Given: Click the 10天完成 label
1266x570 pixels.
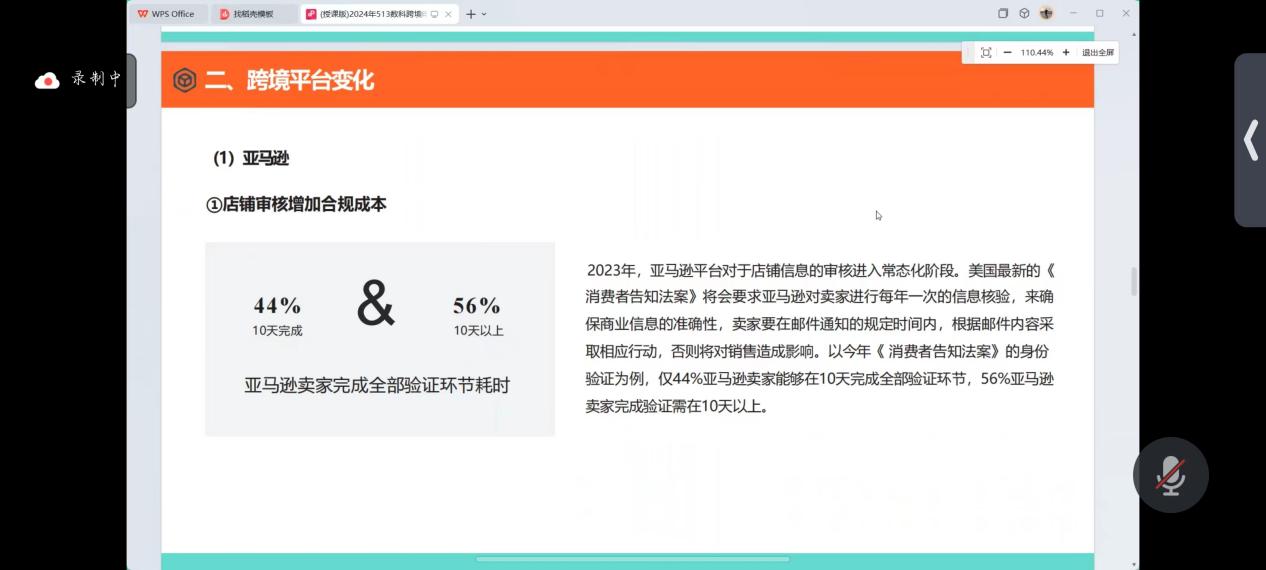Looking at the screenshot, I should coord(277,330).
